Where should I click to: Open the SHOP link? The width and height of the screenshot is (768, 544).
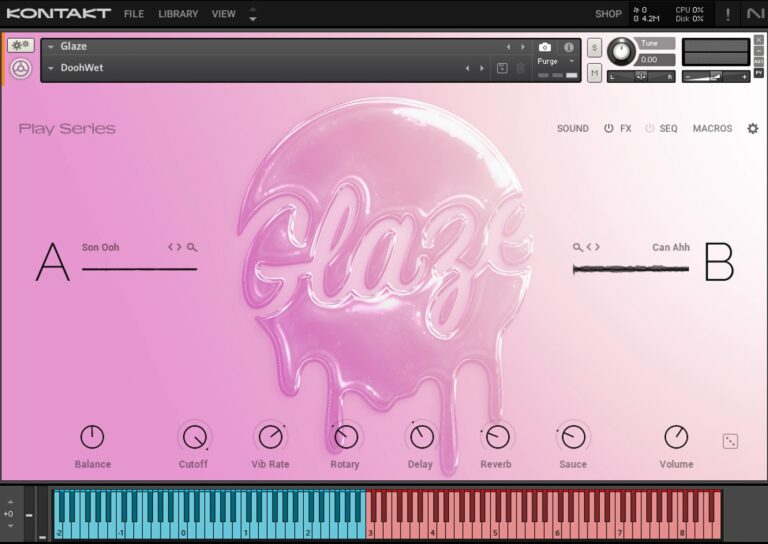point(608,14)
